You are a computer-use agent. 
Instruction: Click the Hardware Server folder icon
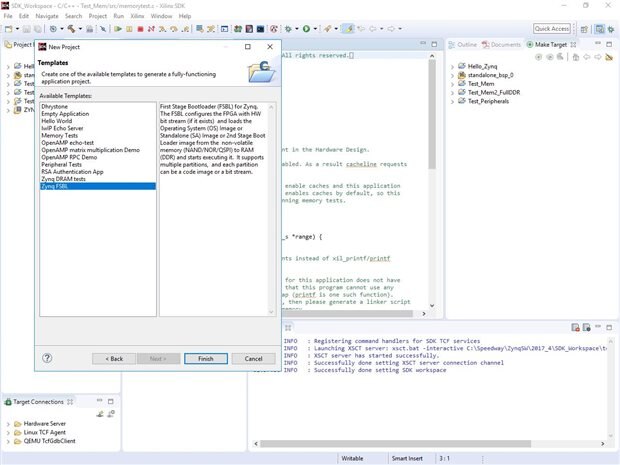[x=17, y=423]
